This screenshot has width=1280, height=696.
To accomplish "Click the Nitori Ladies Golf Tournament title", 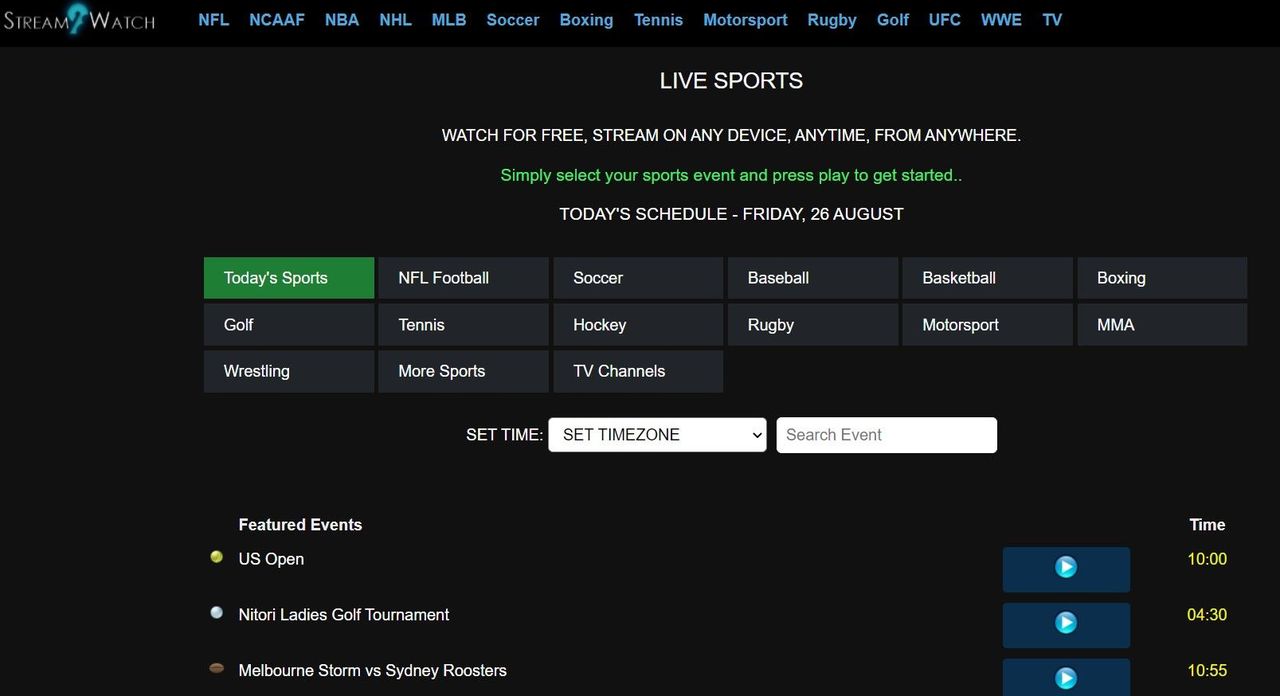I will click(344, 615).
